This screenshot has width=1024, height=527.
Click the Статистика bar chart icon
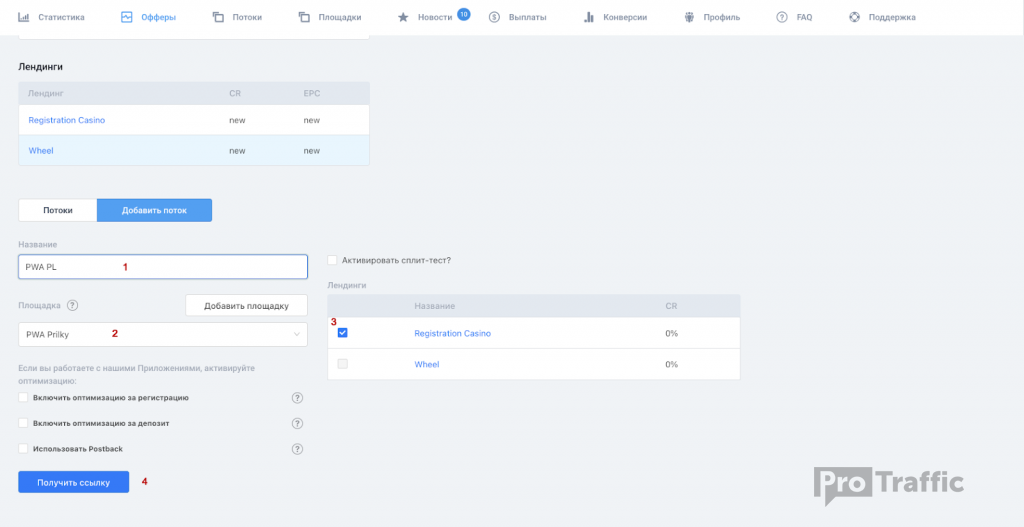[x=24, y=17]
